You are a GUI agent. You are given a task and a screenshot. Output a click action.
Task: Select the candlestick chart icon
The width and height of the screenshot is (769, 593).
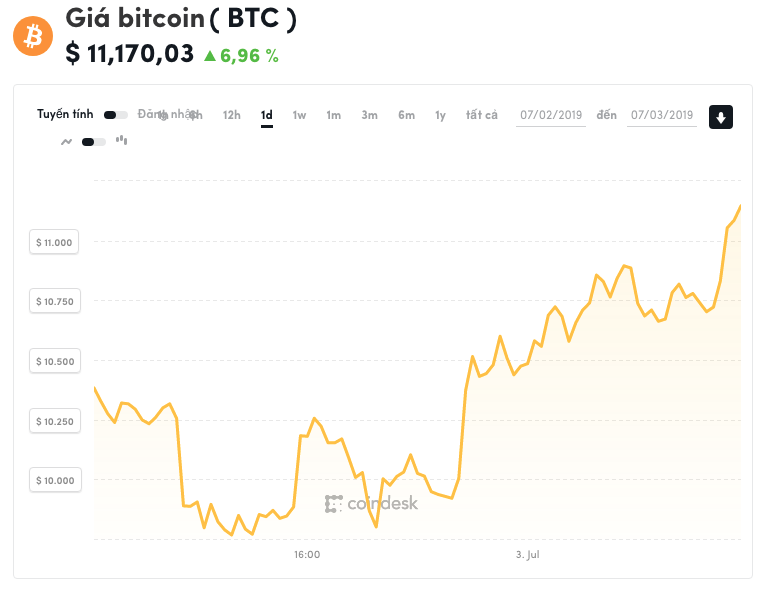122,141
